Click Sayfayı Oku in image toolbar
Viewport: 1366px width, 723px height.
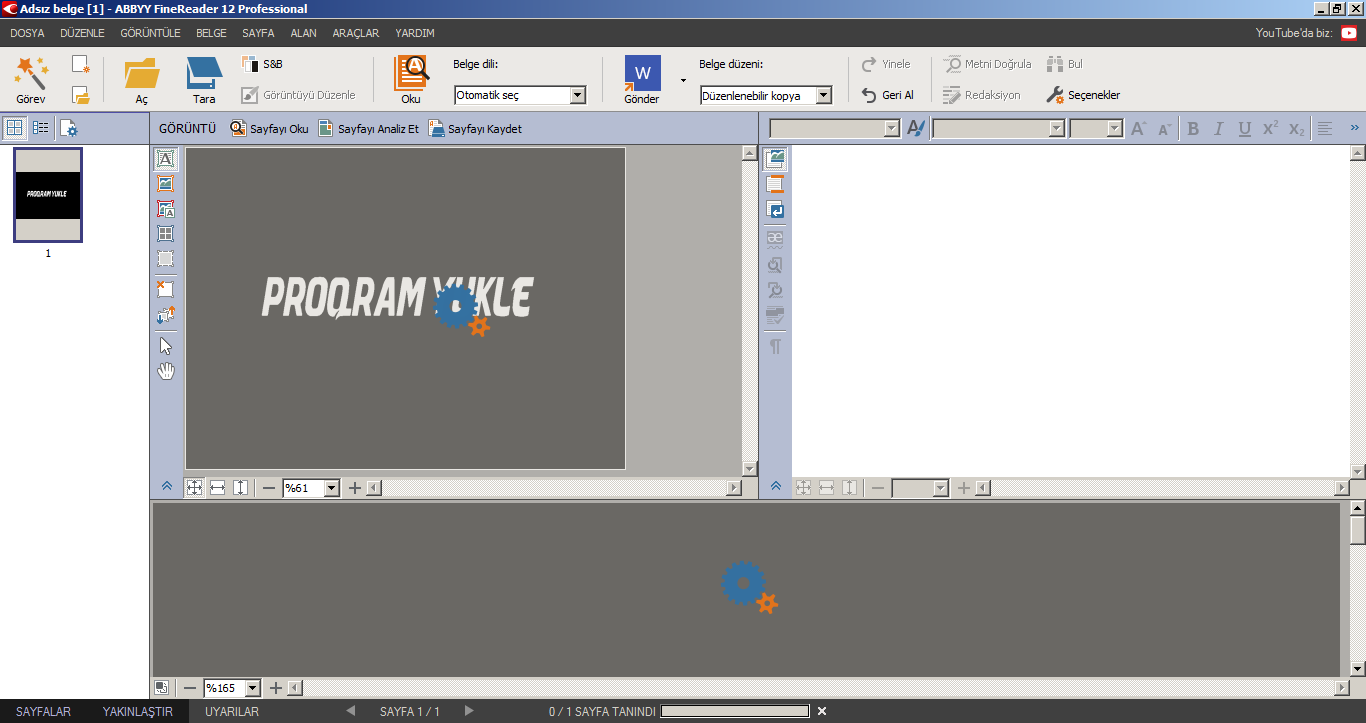(270, 129)
